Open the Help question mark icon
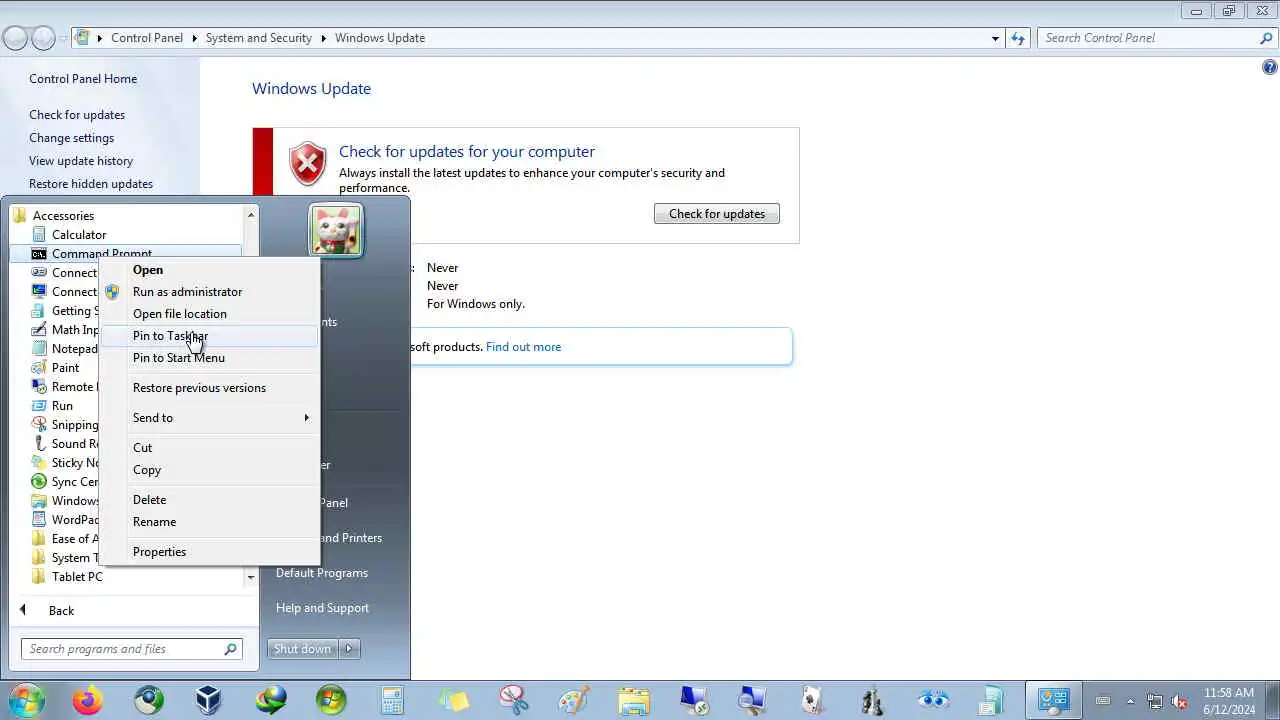1280x720 pixels. (x=1269, y=67)
